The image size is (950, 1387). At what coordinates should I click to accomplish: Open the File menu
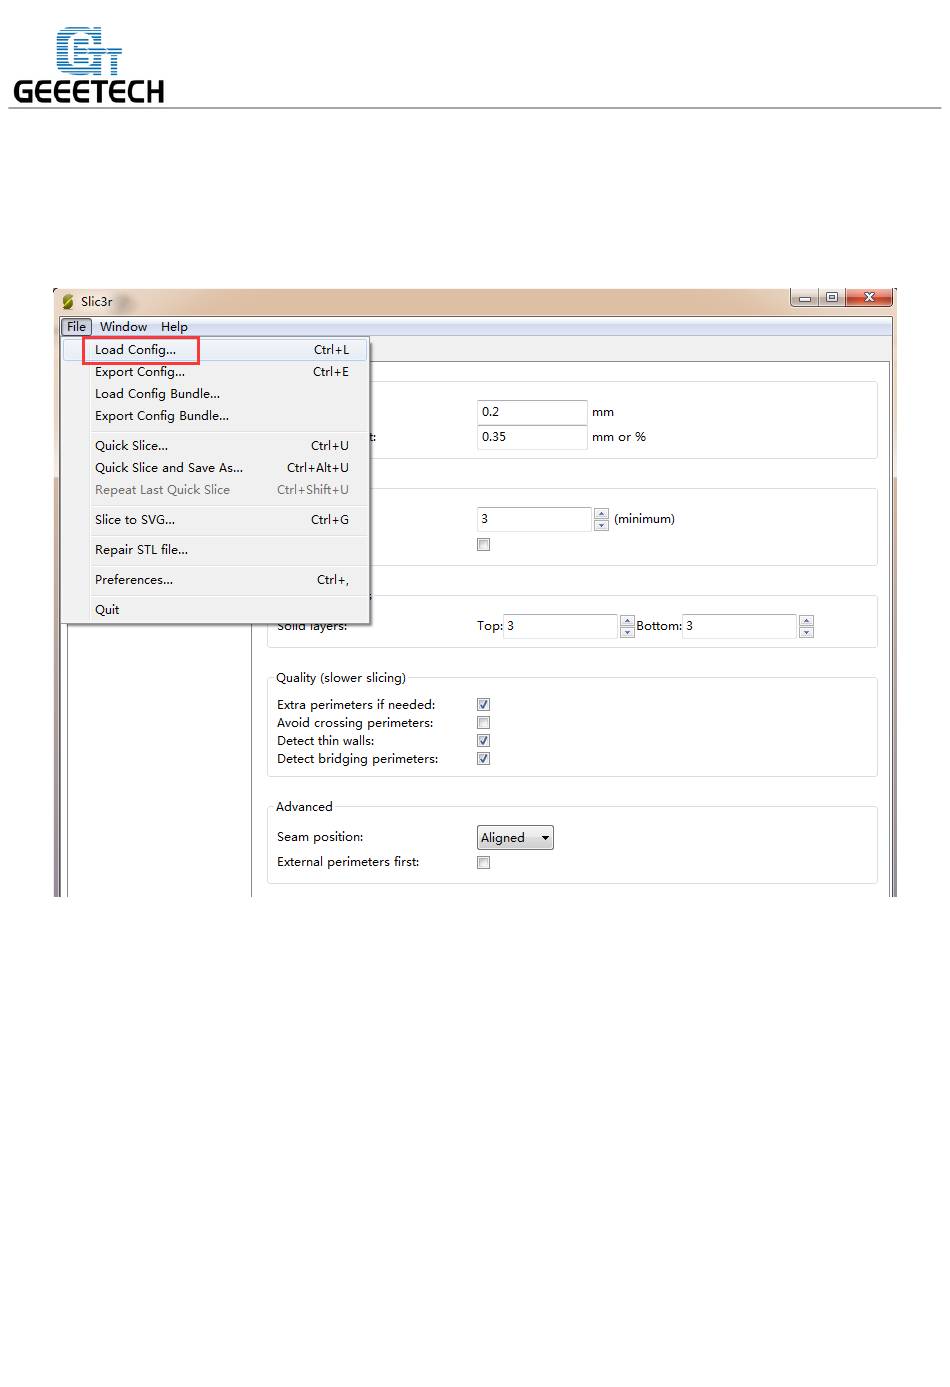pyautogui.click(x=76, y=326)
